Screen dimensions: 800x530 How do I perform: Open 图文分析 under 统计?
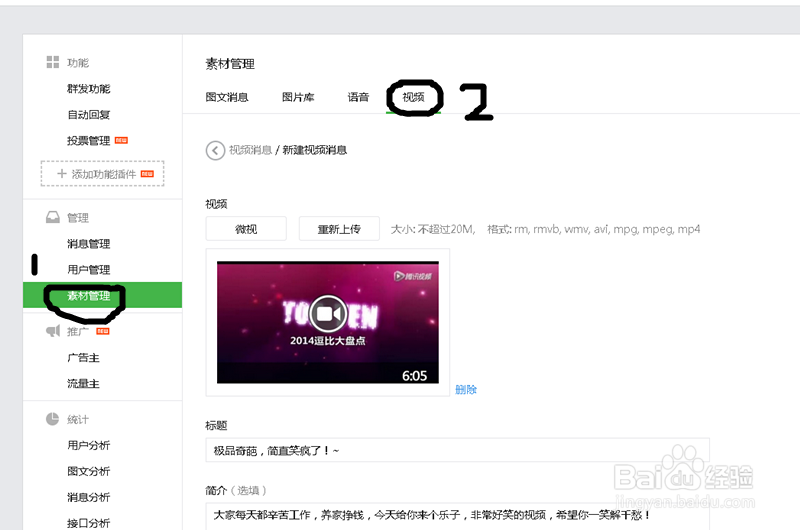89,471
